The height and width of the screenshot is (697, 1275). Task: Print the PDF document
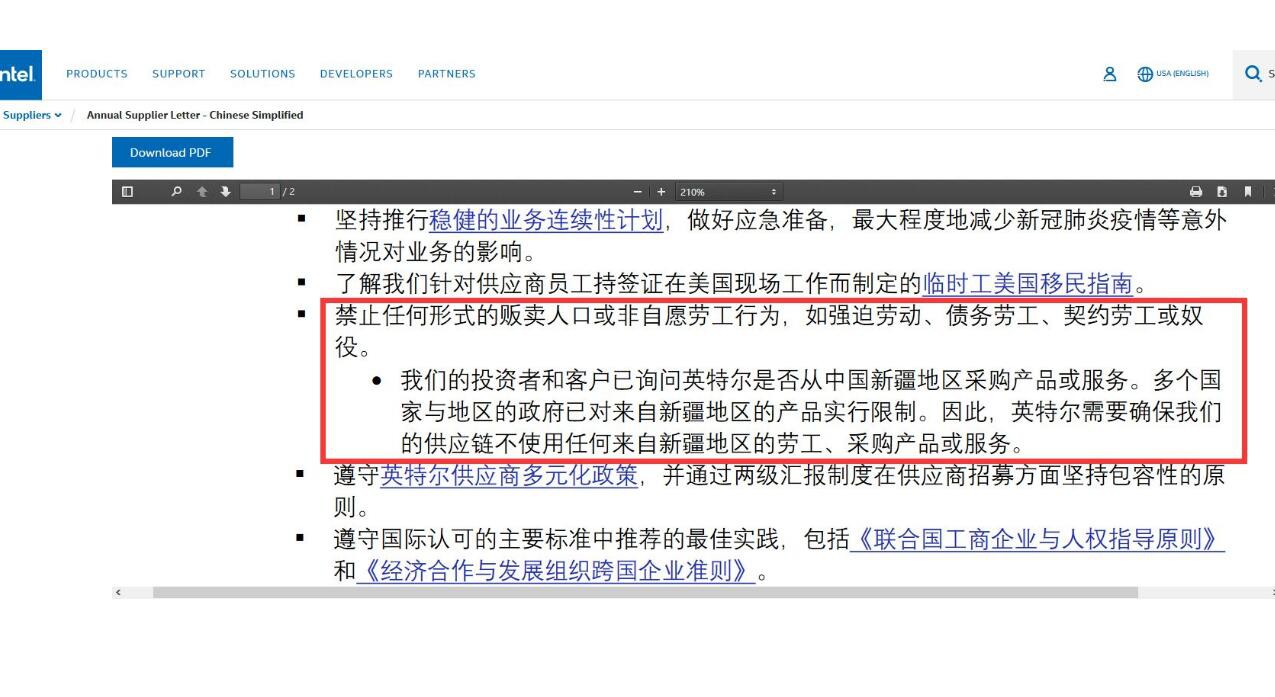pyautogui.click(x=1196, y=191)
